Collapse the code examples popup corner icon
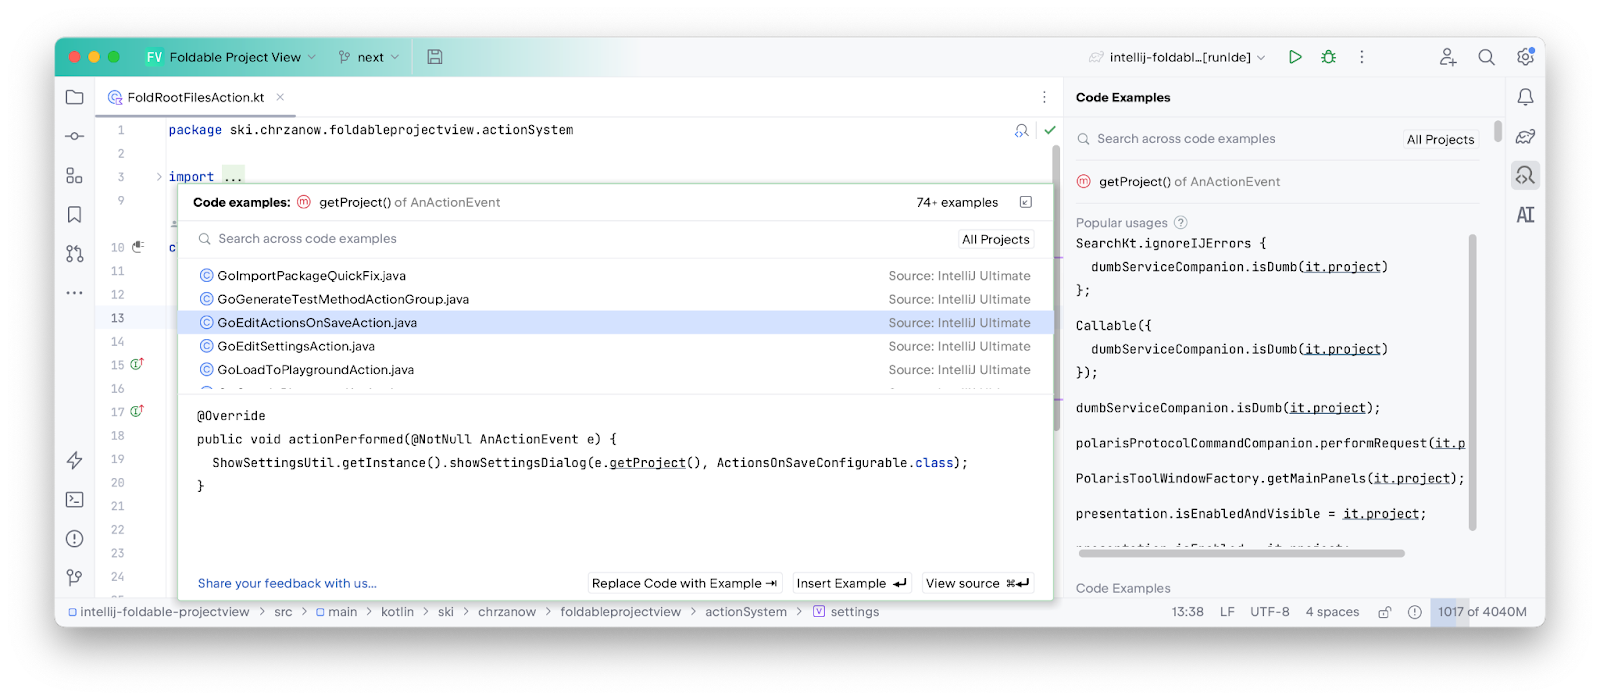Viewport: 1600px width, 699px height. pyautogui.click(x=1025, y=202)
